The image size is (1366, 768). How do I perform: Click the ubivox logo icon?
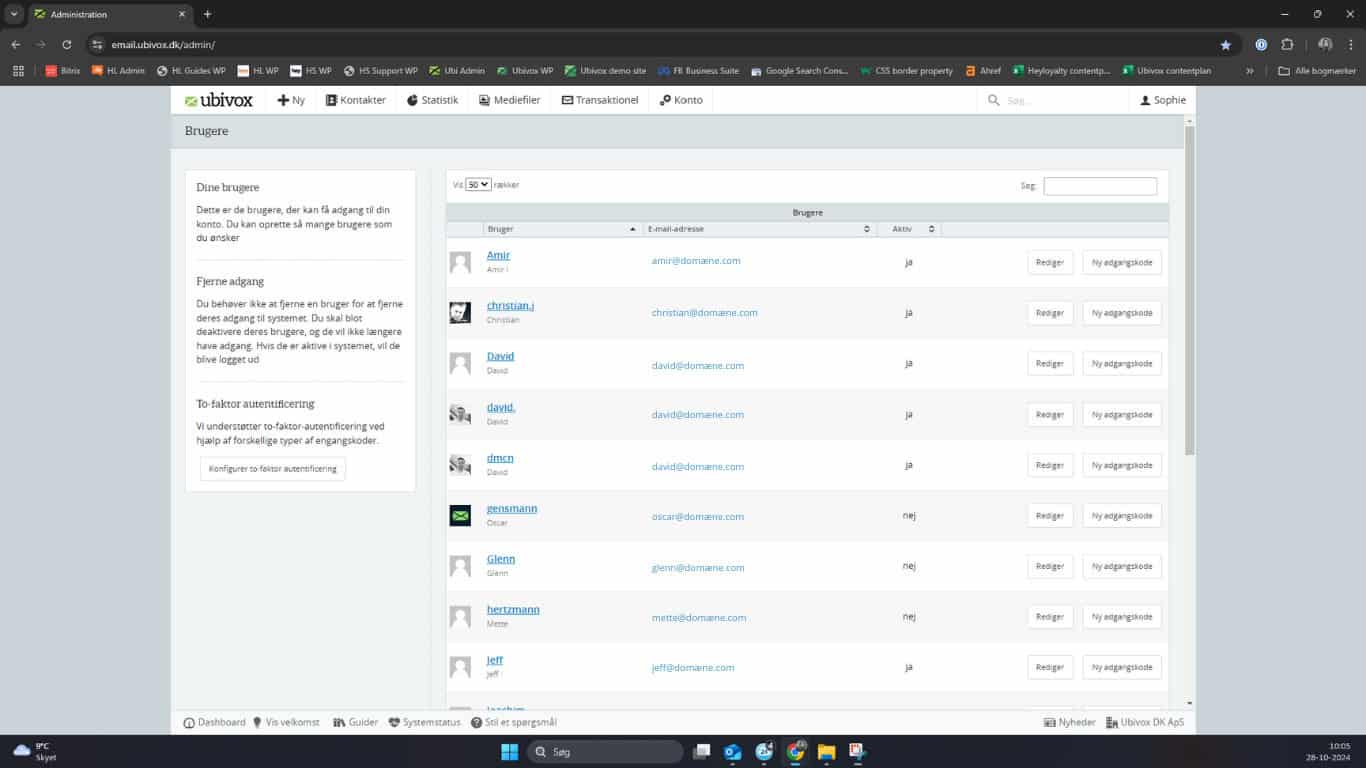click(x=191, y=101)
